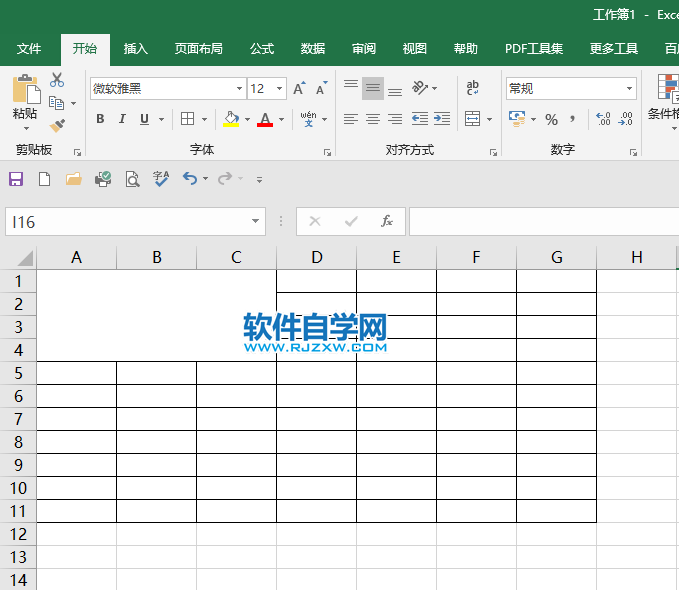Increase decimal places
Image resolution: width=679 pixels, height=590 pixels.
(603, 119)
